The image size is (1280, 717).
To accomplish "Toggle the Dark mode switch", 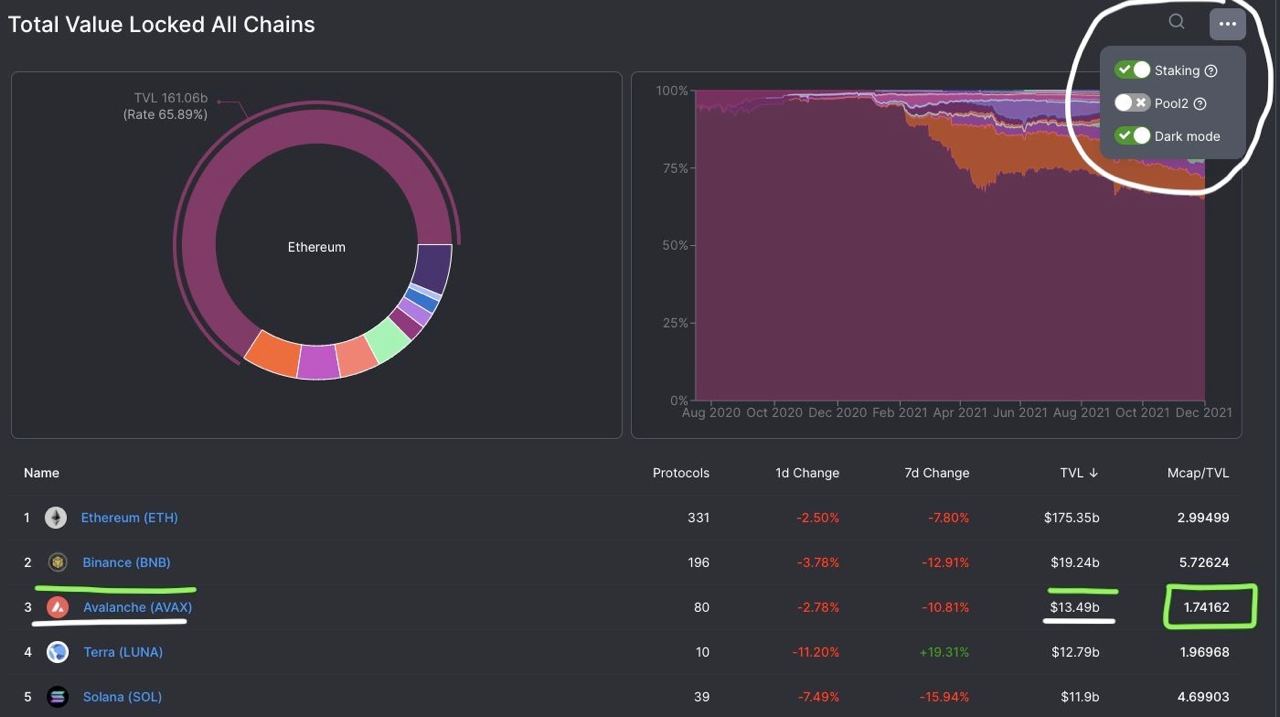I will [1133, 136].
